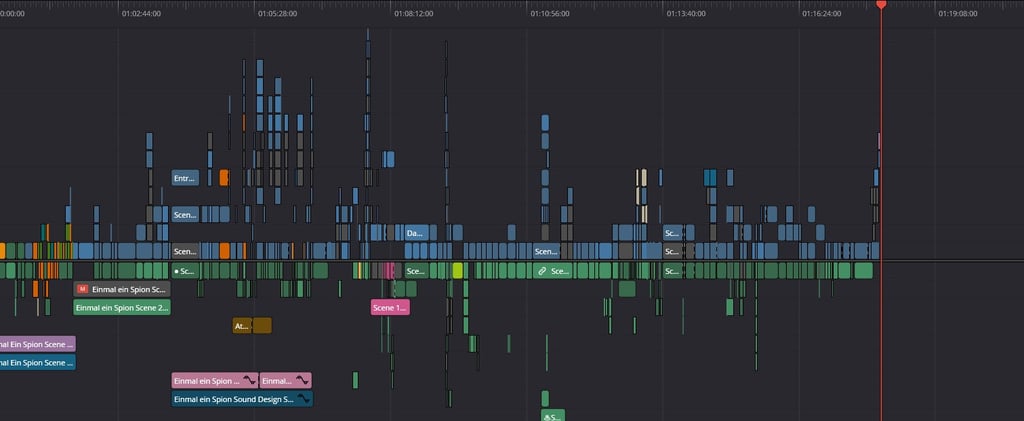The image size is (1024, 421).
Task: Select the pink Scene 1... audio clip
Action: pyautogui.click(x=391, y=307)
